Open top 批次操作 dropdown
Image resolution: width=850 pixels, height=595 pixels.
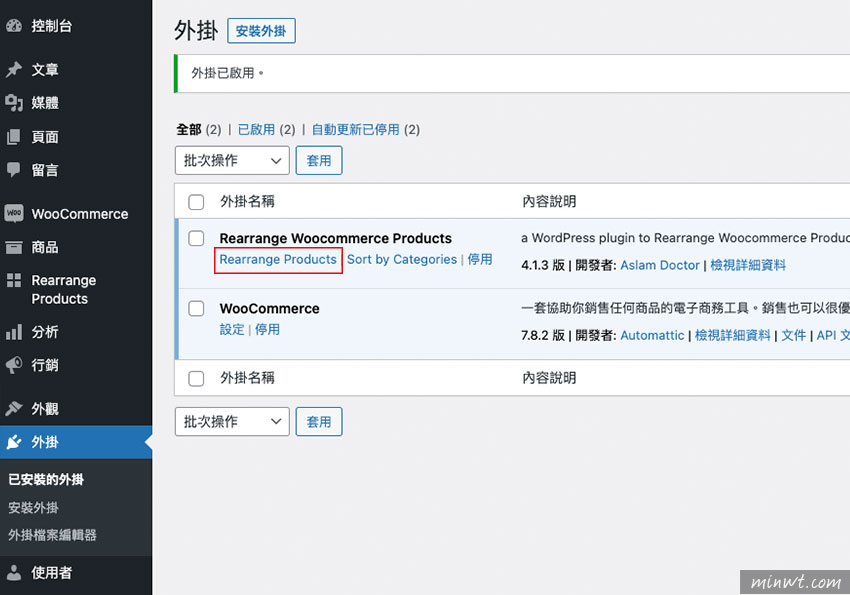coord(232,160)
